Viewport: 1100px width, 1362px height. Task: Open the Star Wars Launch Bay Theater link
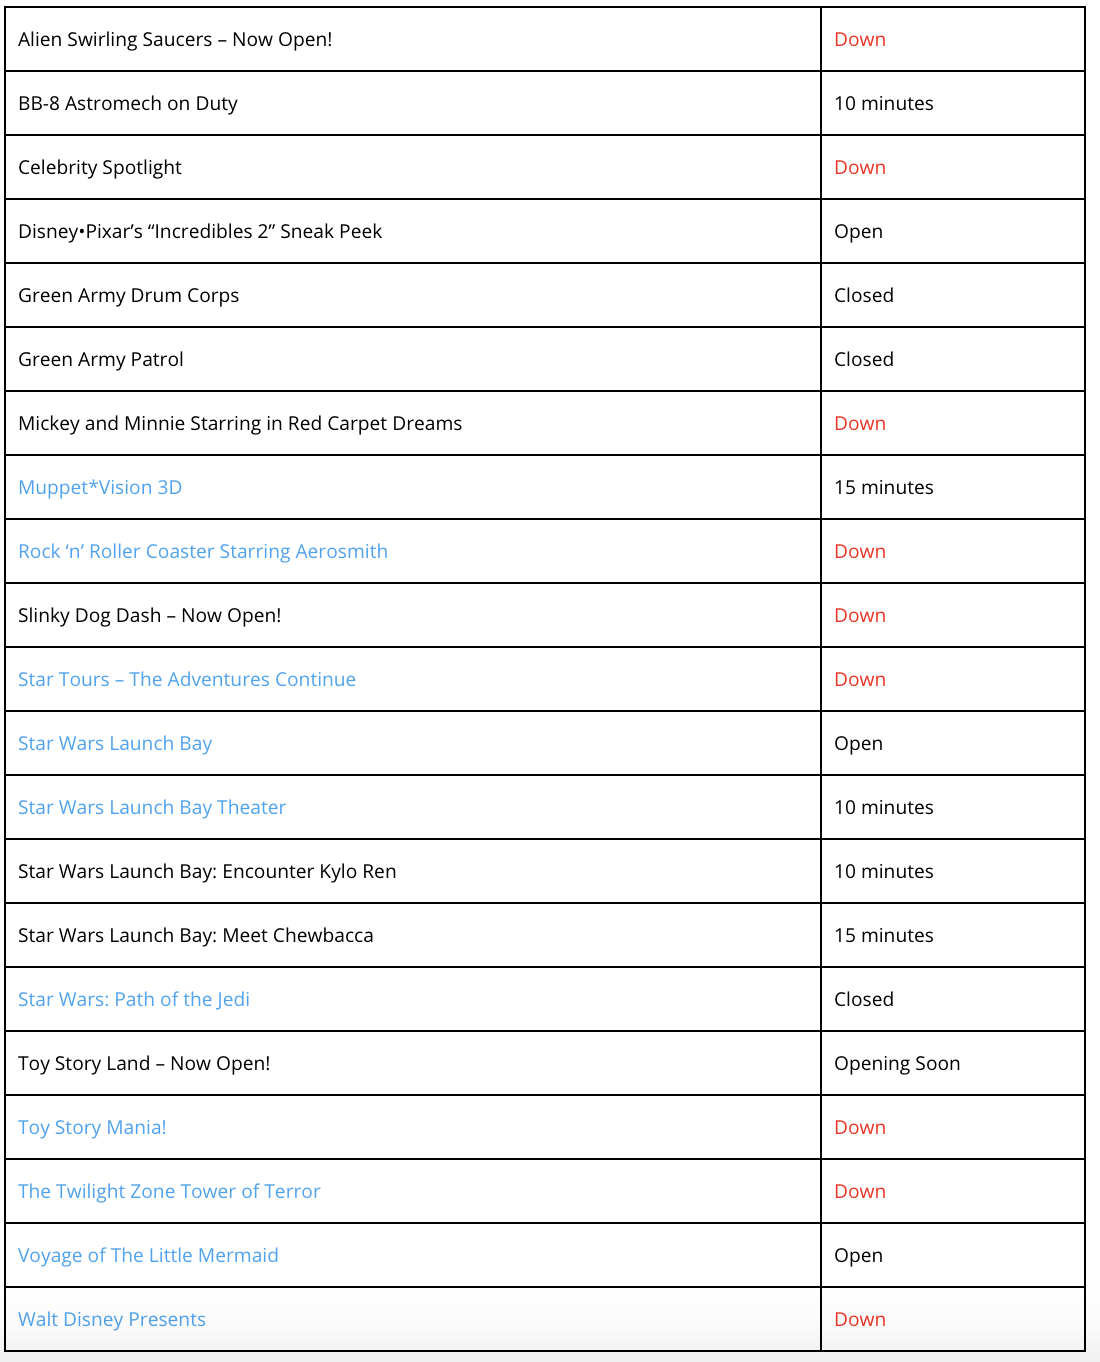pyautogui.click(x=151, y=807)
